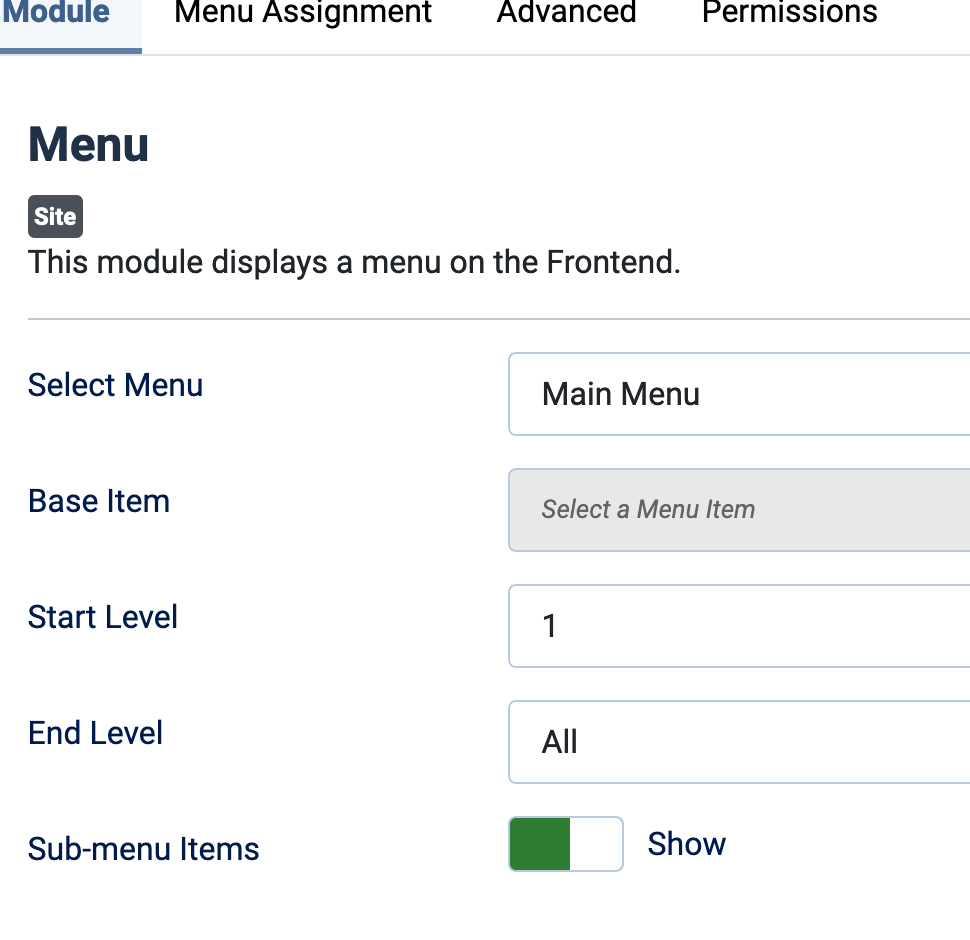Click the module description text
970x940 pixels.
(x=353, y=261)
